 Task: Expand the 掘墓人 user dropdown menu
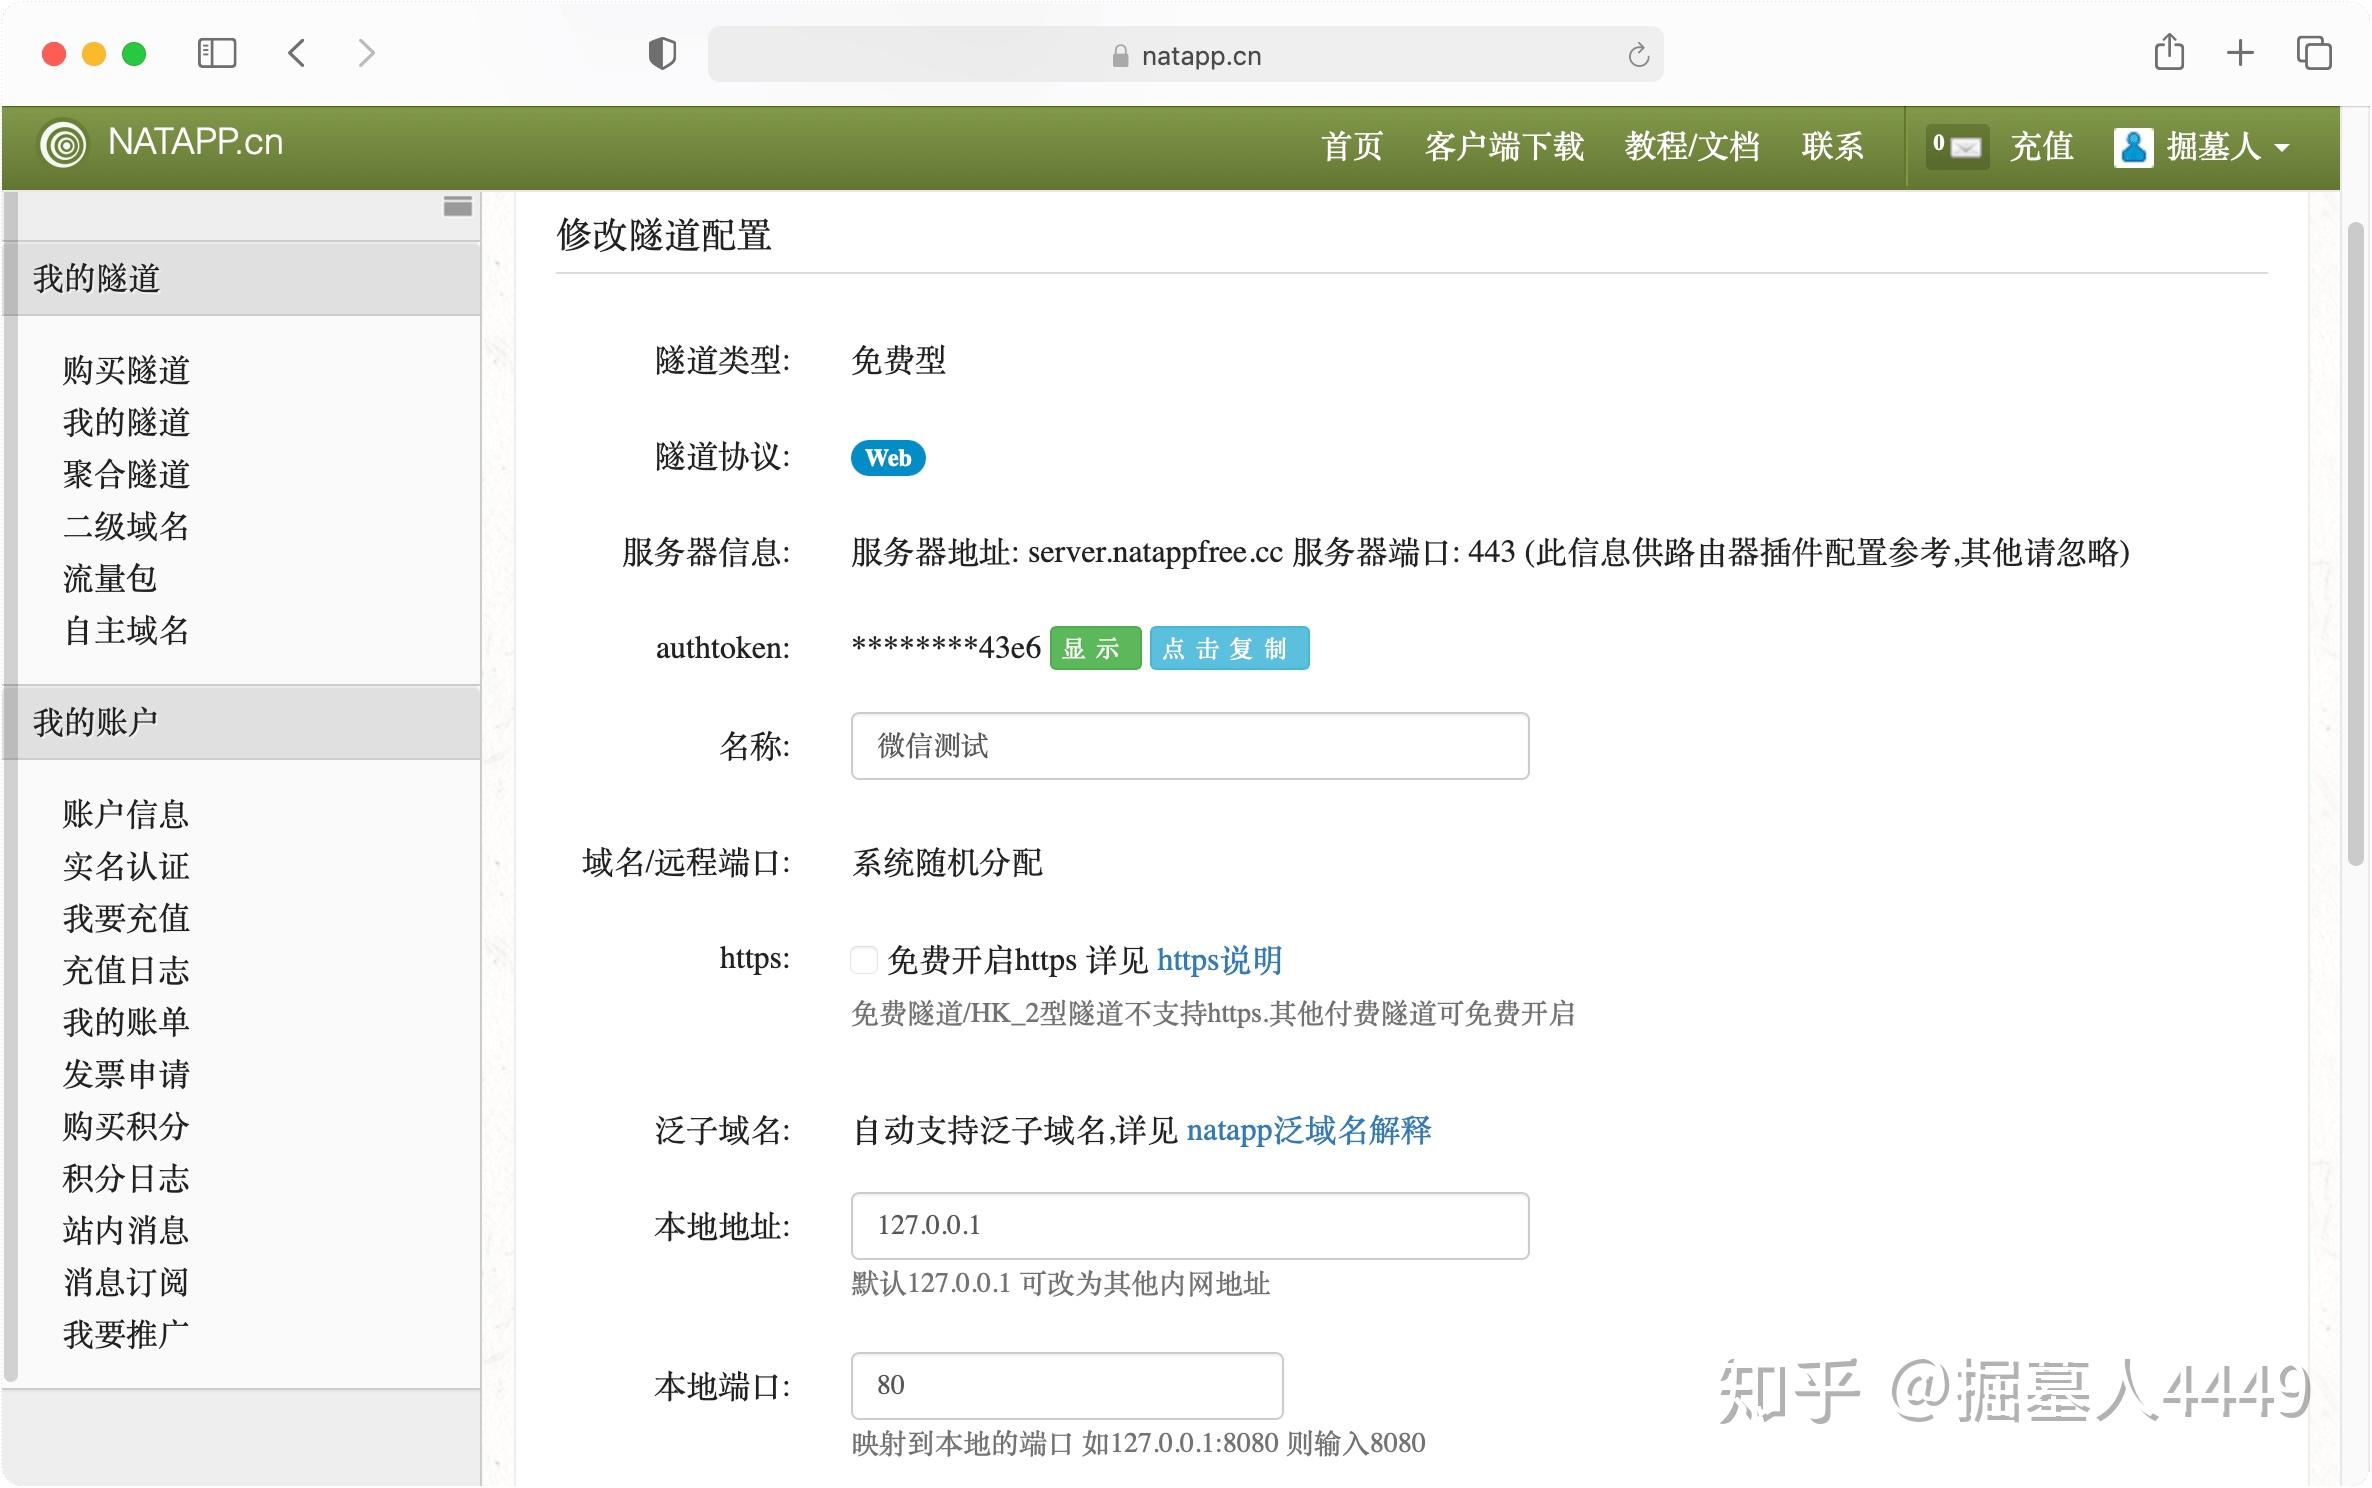(x=2282, y=148)
